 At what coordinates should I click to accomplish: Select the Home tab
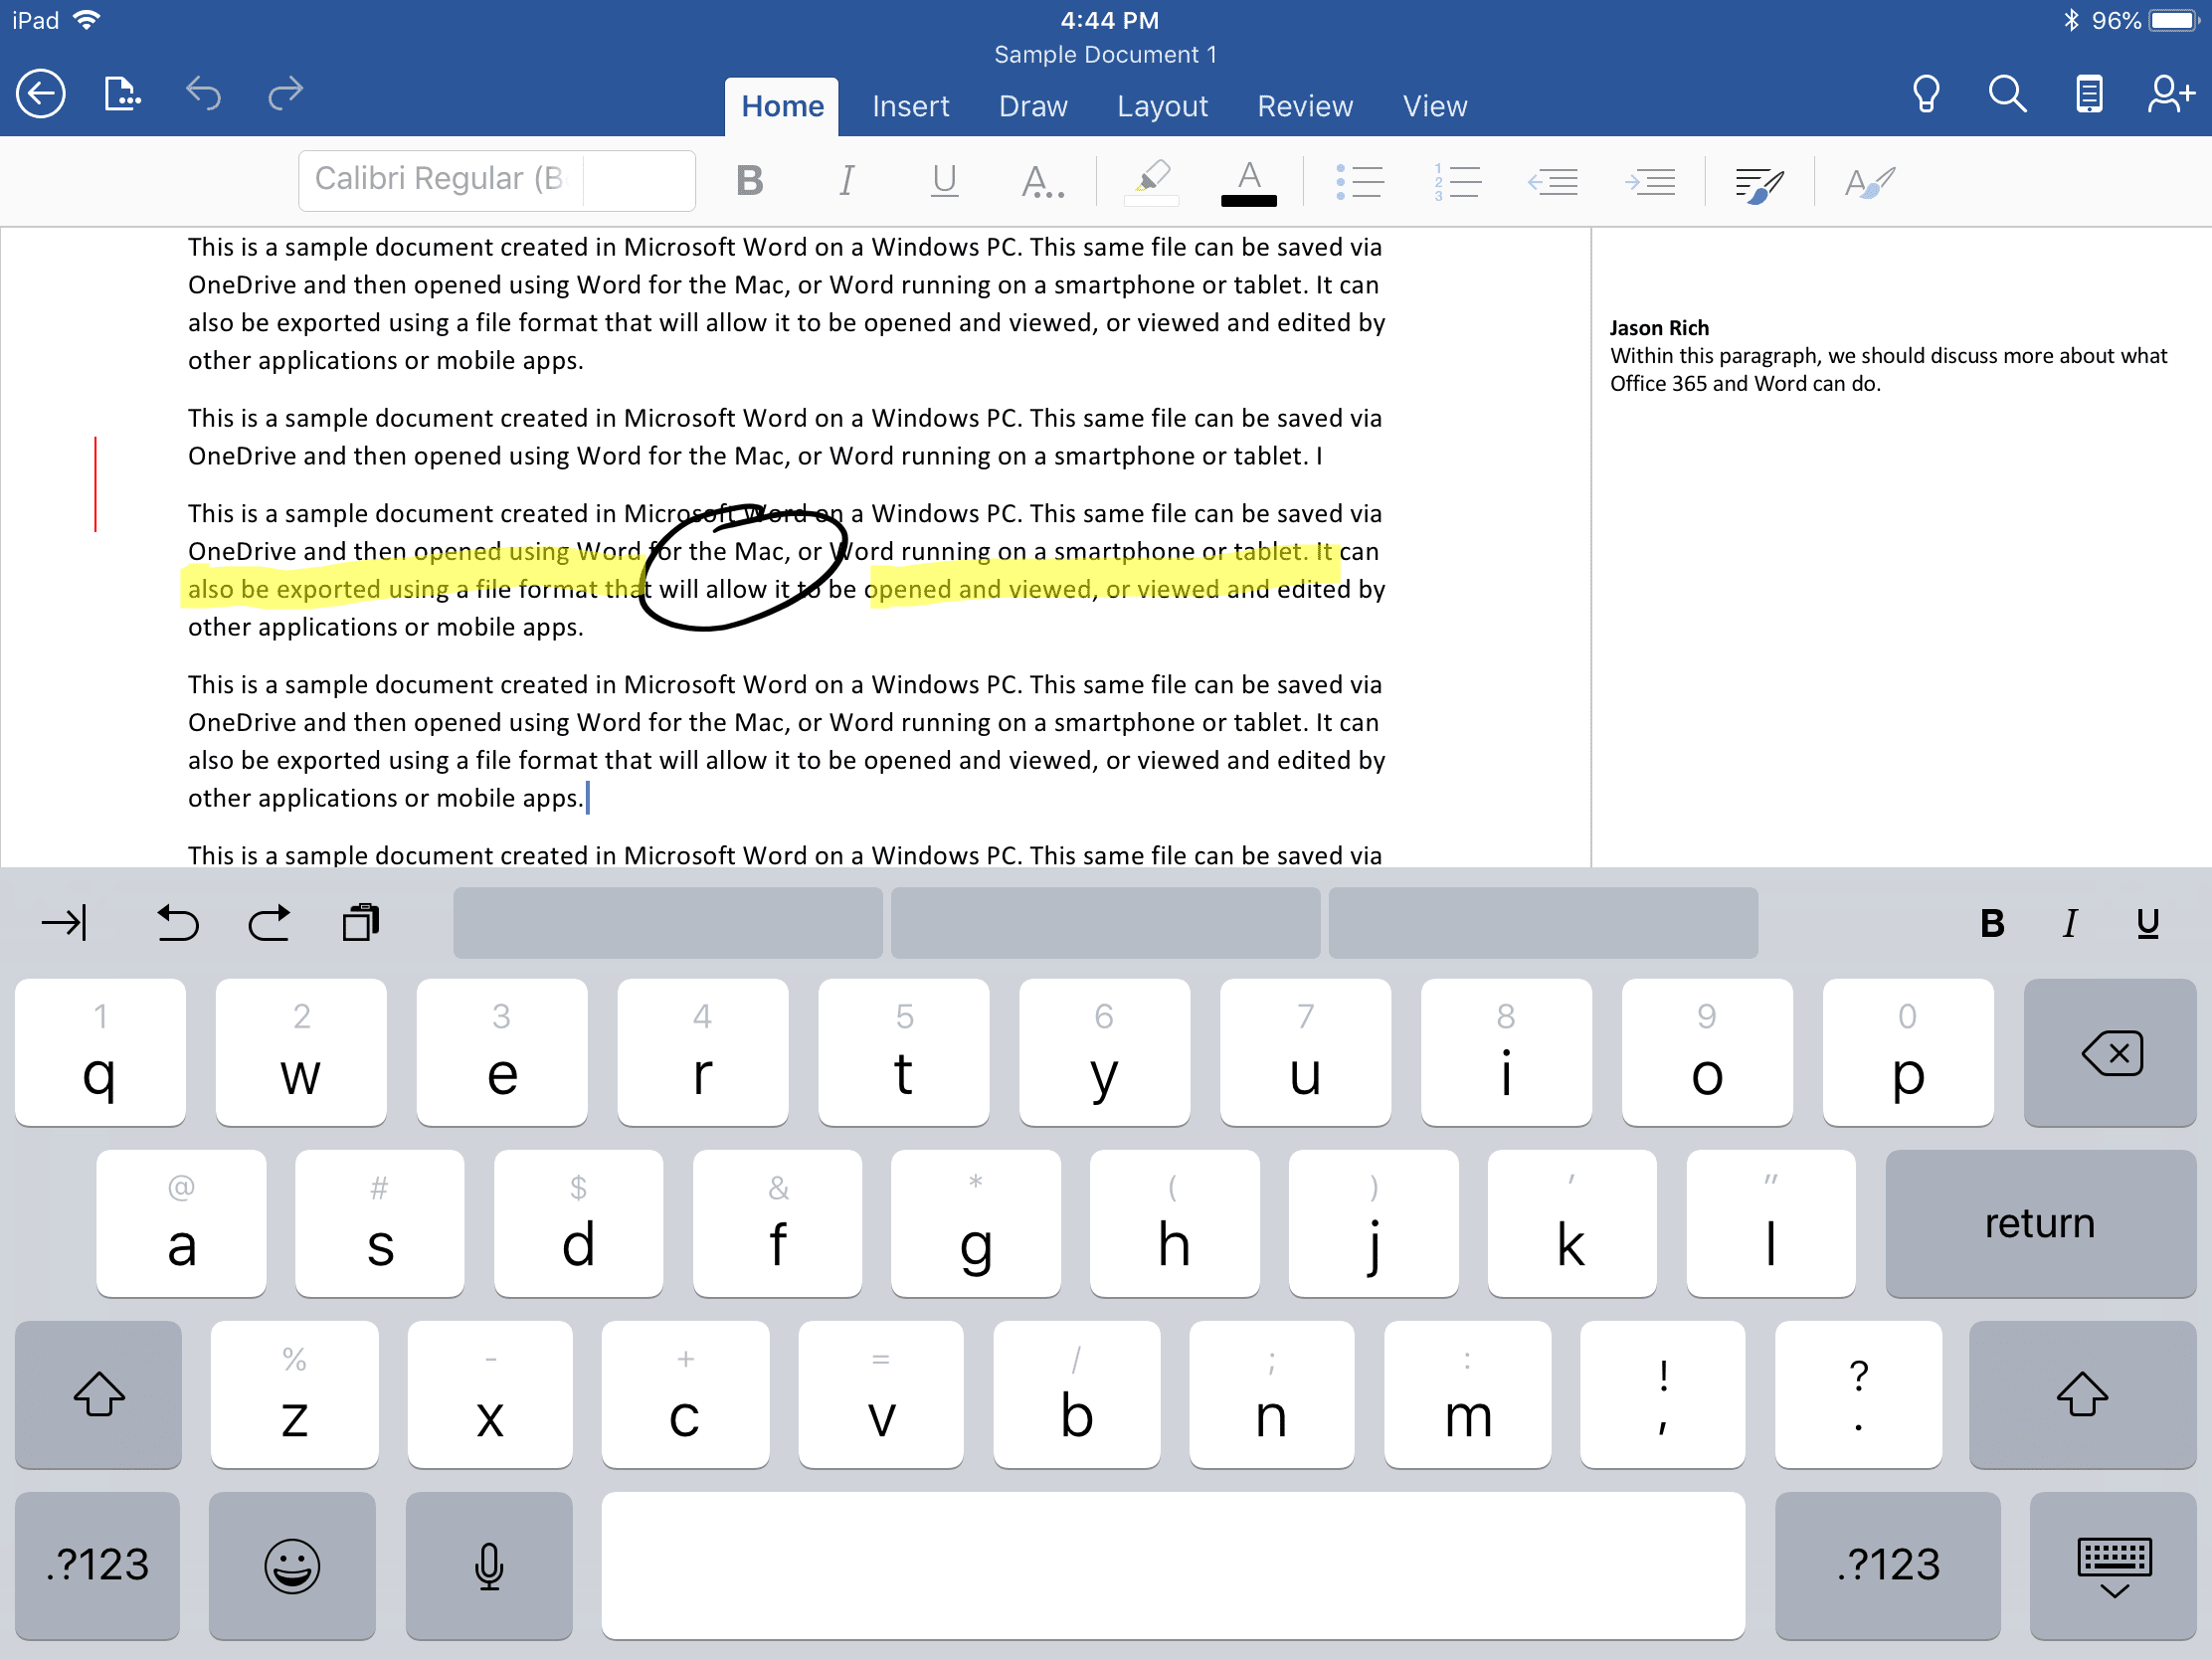coord(782,106)
